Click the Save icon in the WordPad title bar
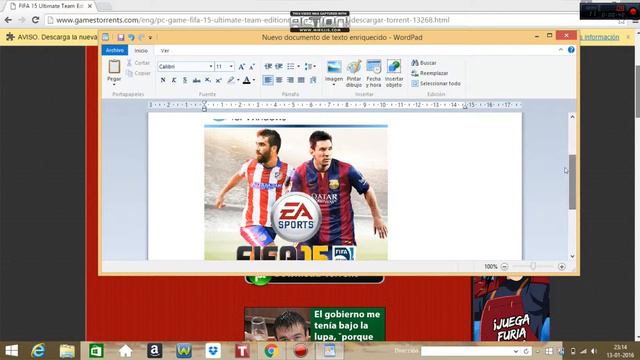 [121, 37]
